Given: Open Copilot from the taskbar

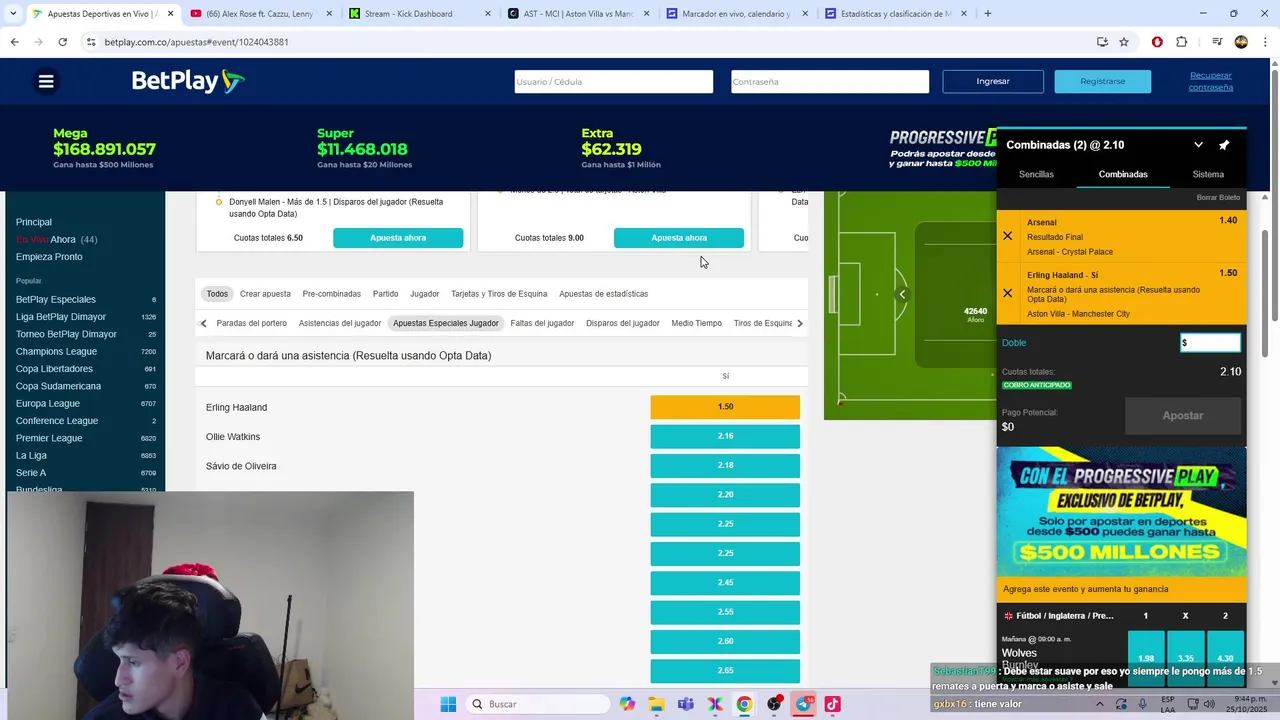Looking at the screenshot, I should (x=627, y=704).
